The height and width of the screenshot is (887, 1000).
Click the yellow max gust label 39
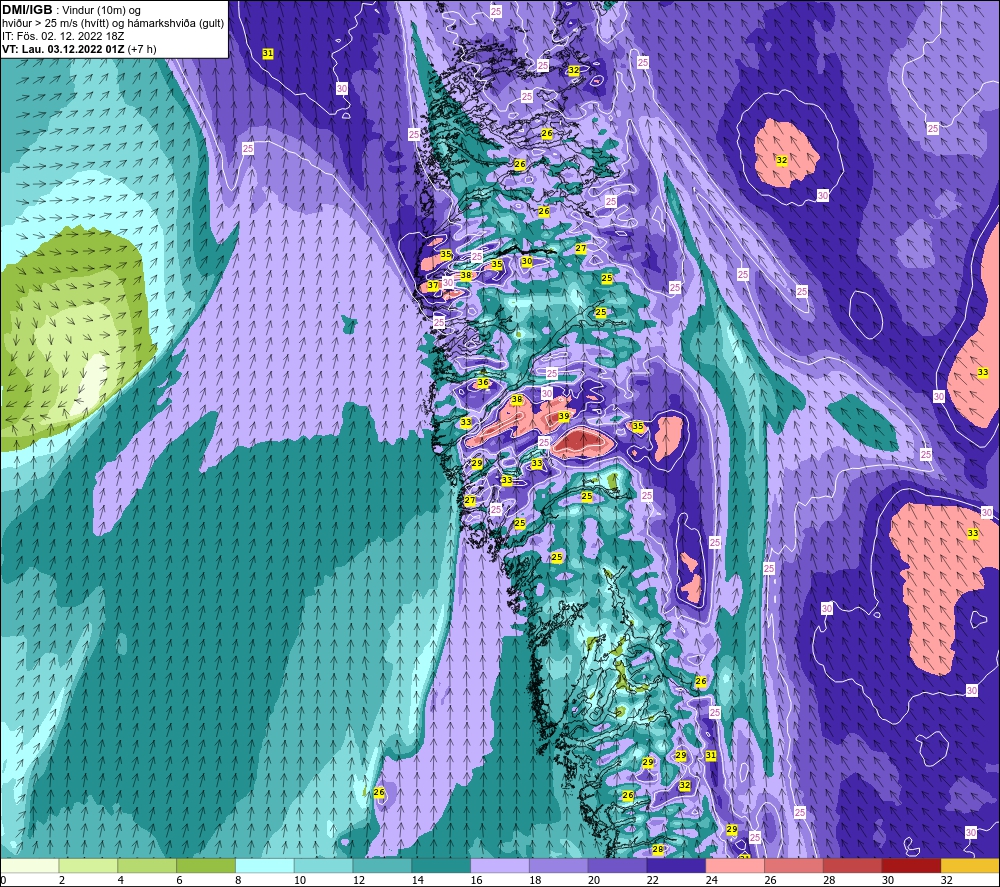pyautogui.click(x=564, y=416)
